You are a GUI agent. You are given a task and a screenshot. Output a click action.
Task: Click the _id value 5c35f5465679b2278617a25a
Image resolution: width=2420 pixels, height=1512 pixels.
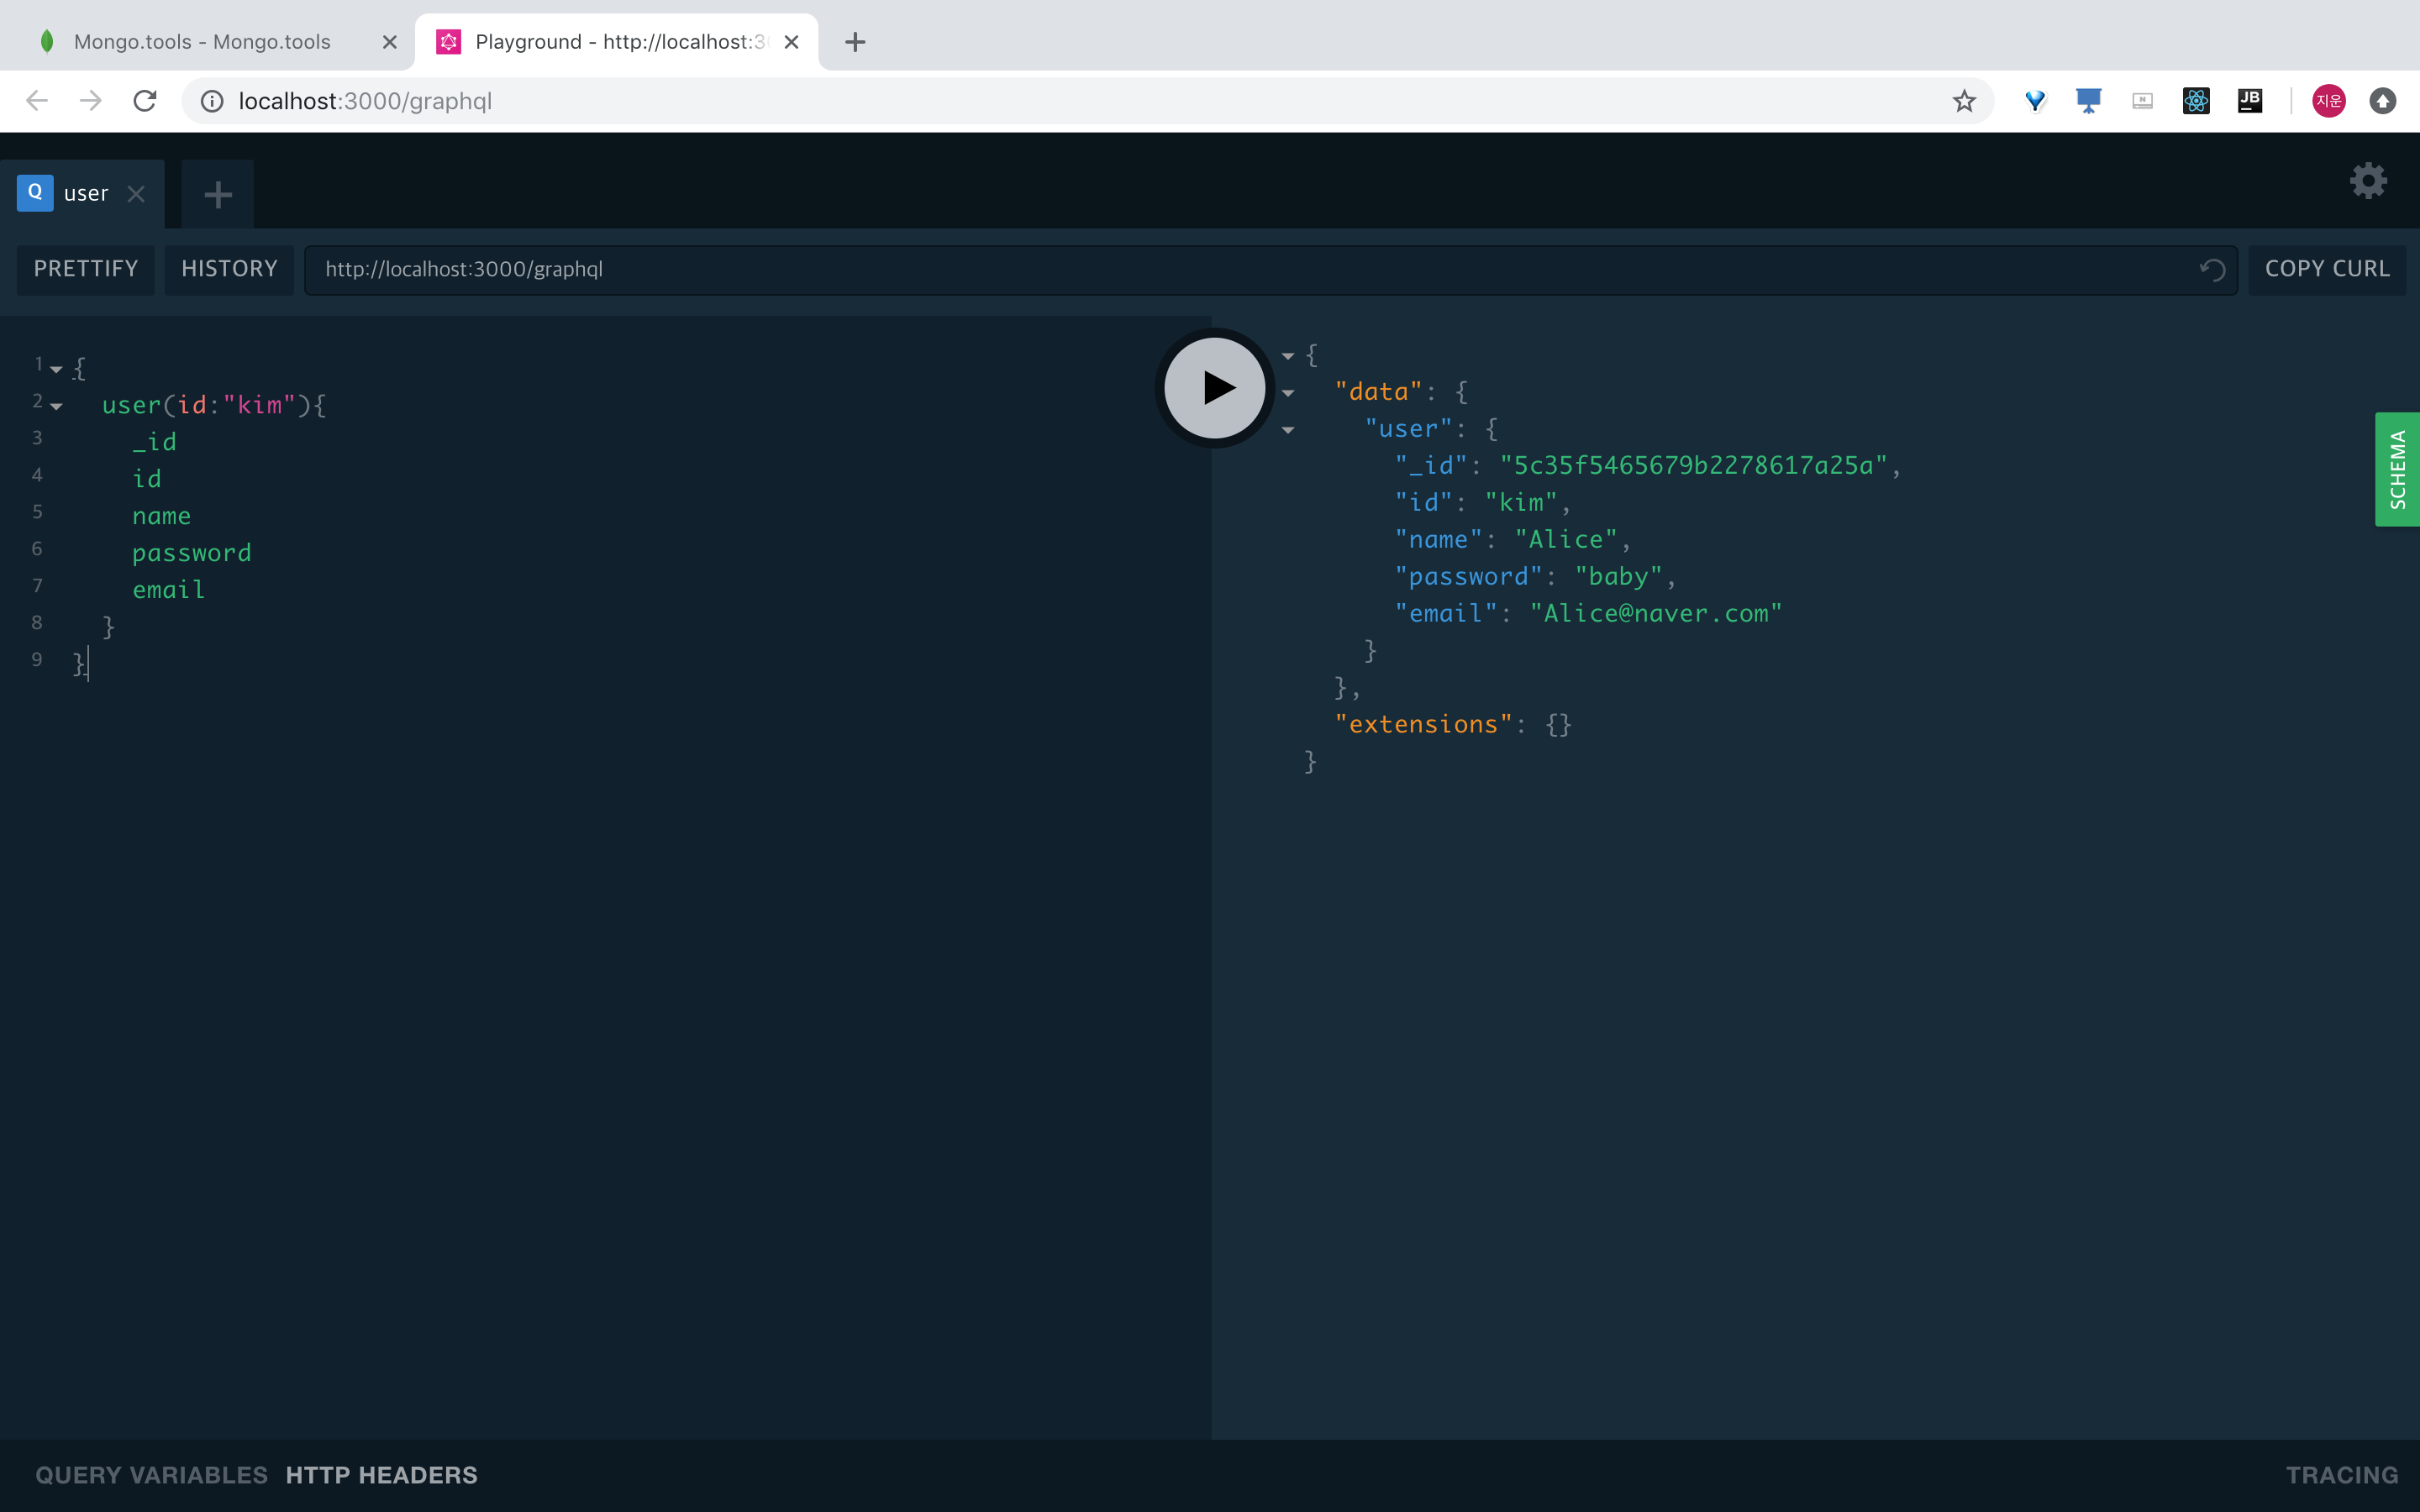1693,465
